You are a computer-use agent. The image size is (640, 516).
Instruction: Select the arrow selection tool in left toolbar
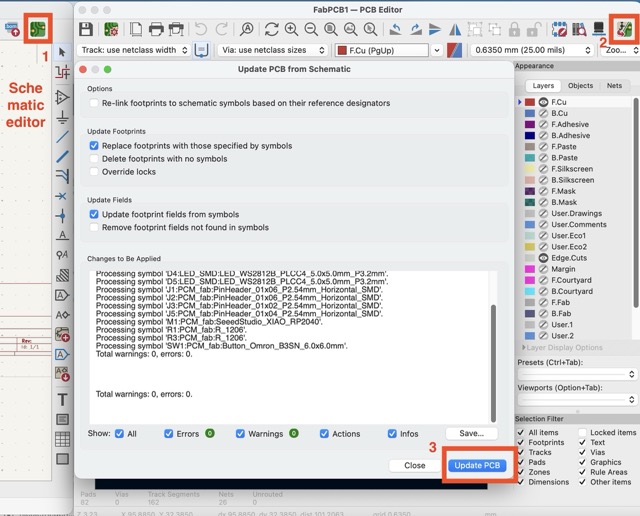62,52
